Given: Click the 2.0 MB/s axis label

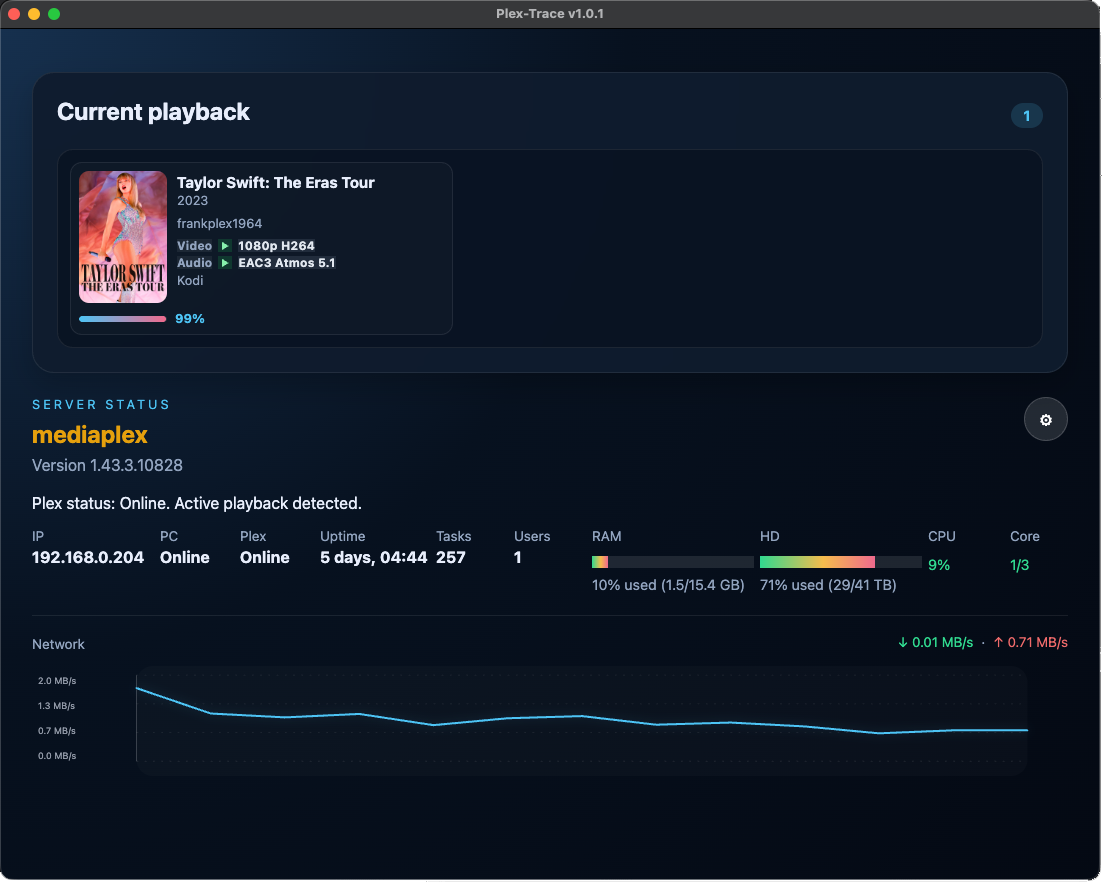Looking at the screenshot, I should coord(57,681).
